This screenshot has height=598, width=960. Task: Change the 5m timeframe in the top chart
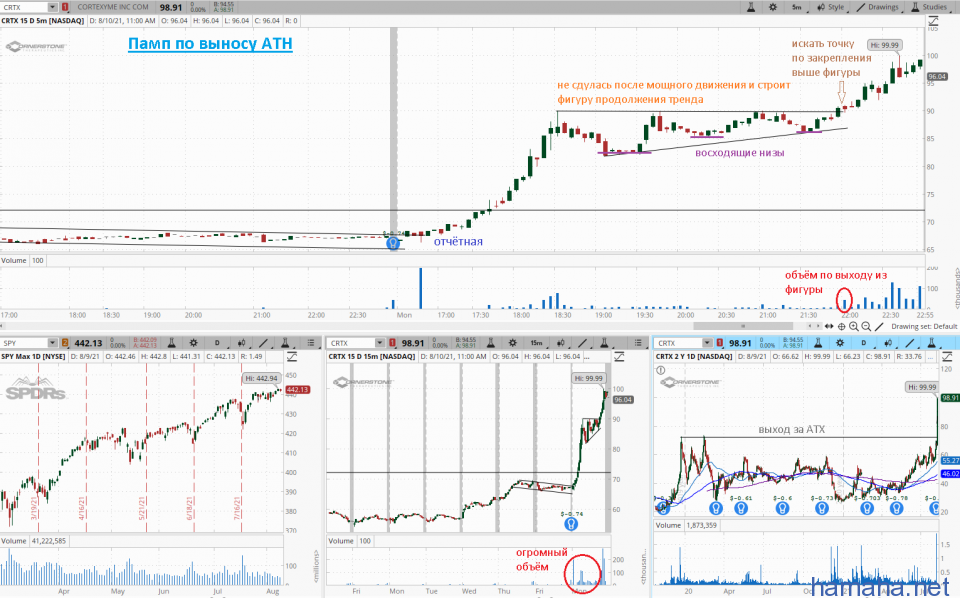[x=796, y=7]
